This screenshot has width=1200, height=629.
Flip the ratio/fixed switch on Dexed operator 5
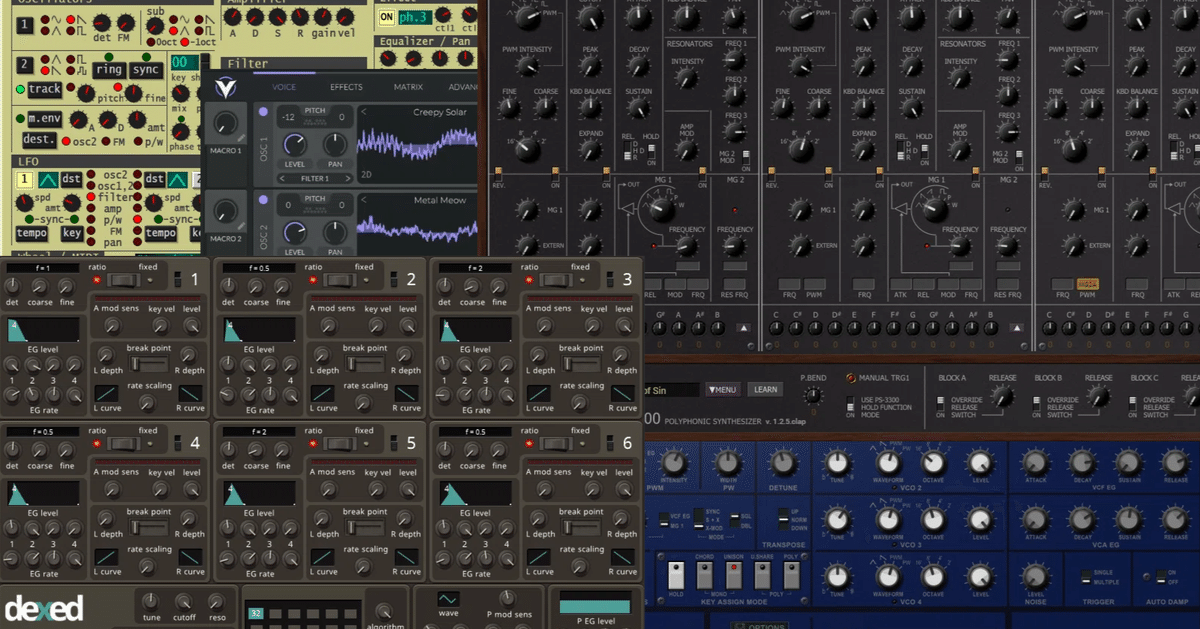coord(338,444)
